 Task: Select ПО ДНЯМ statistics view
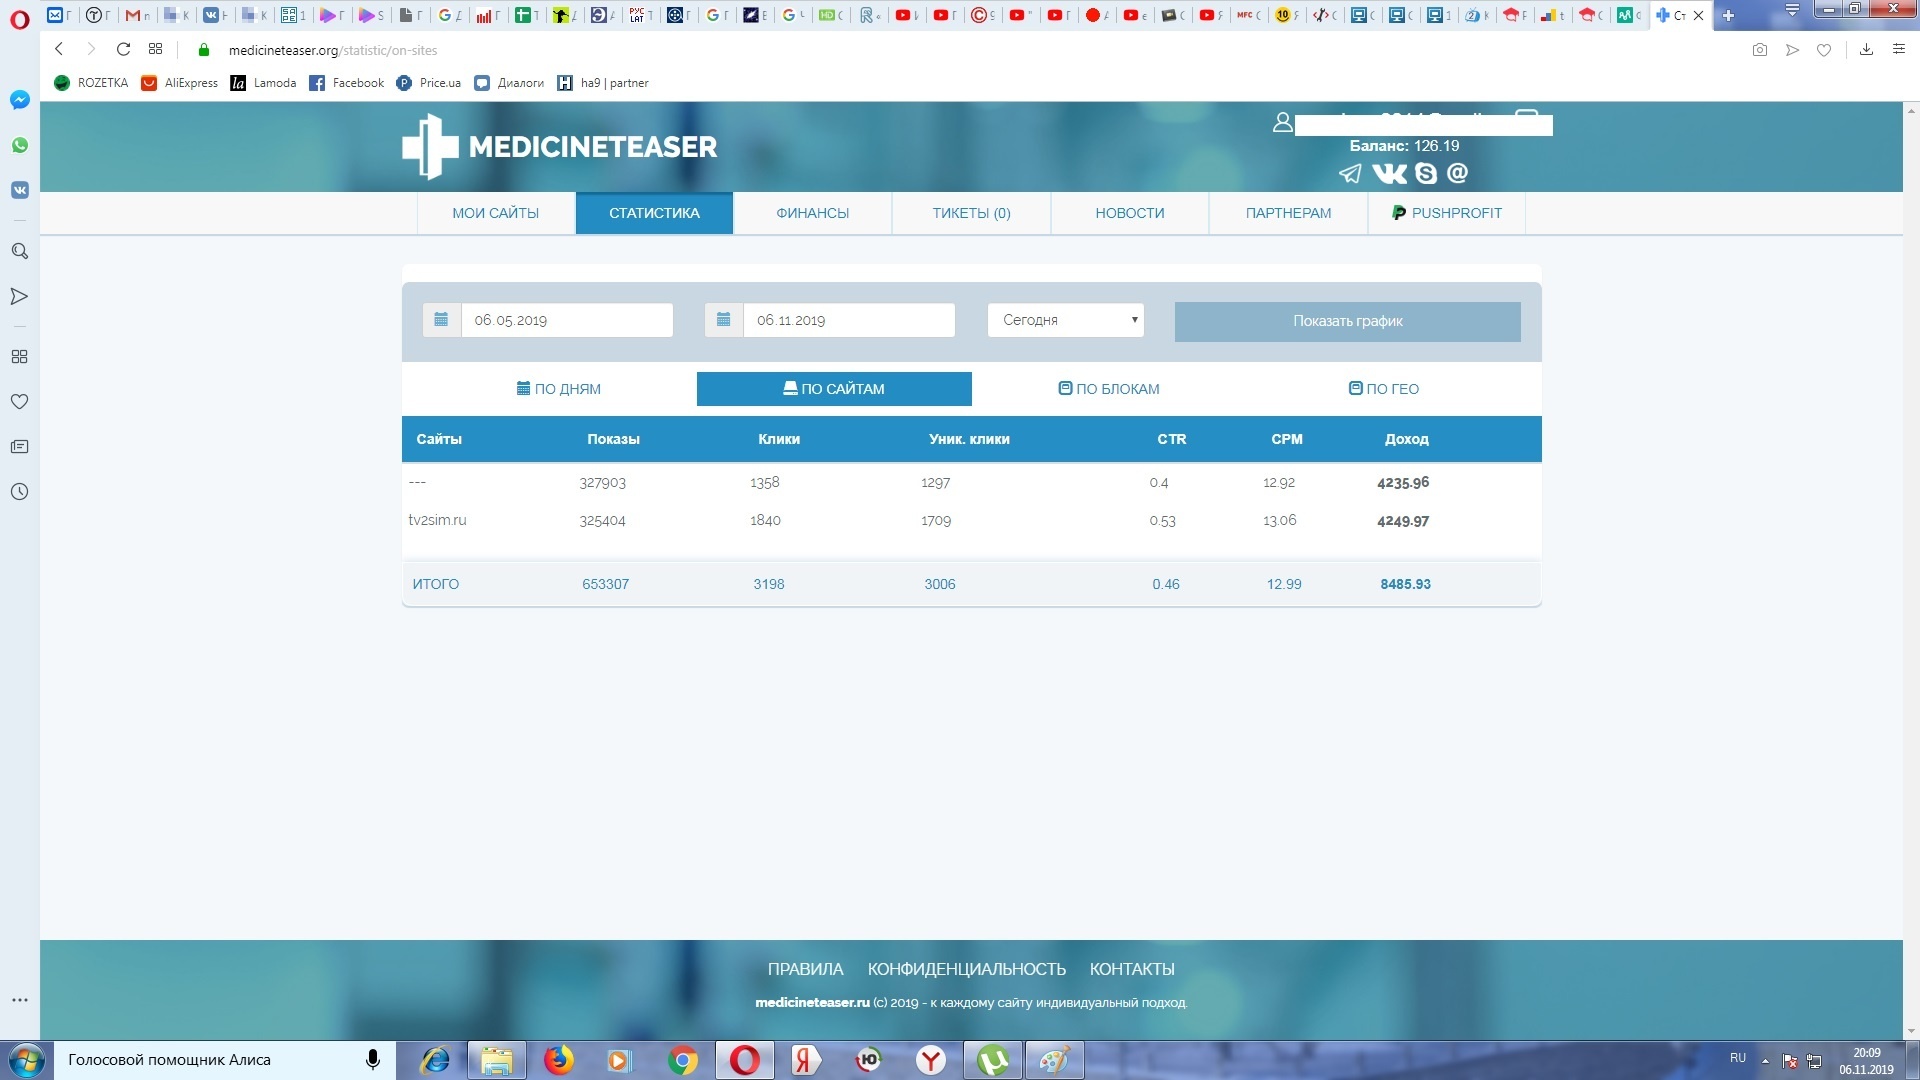(559, 389)
